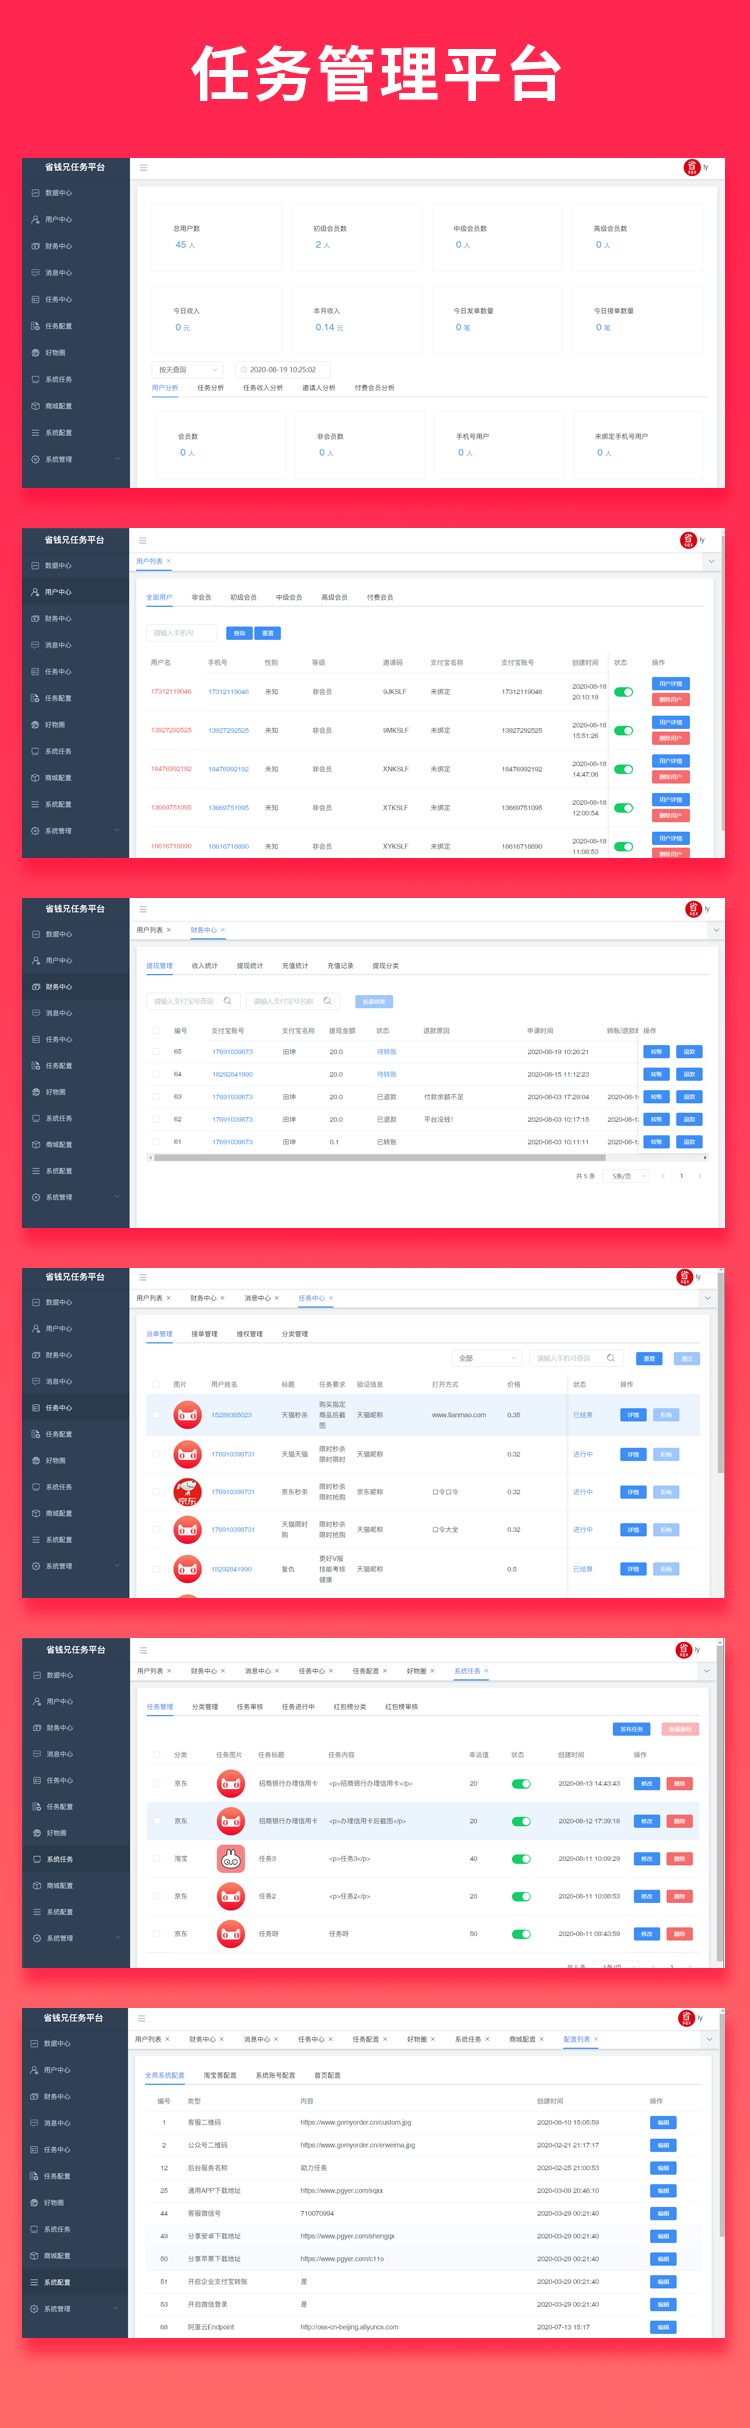
Task: Click the blue 发布任务 button
Action: coord(632,1729)
